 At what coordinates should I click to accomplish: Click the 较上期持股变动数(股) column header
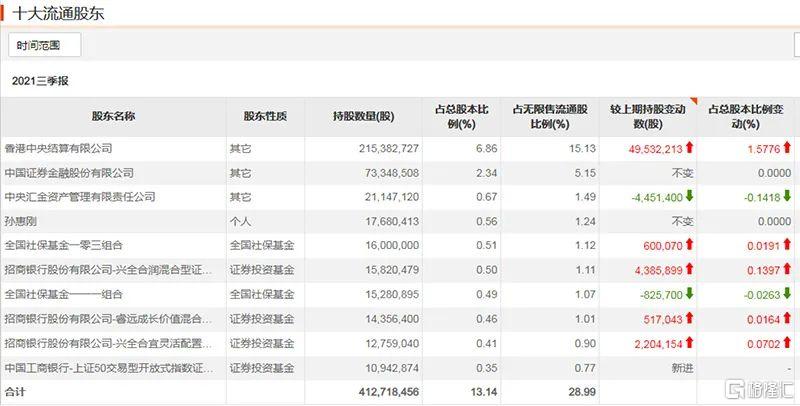coord(648,117)
